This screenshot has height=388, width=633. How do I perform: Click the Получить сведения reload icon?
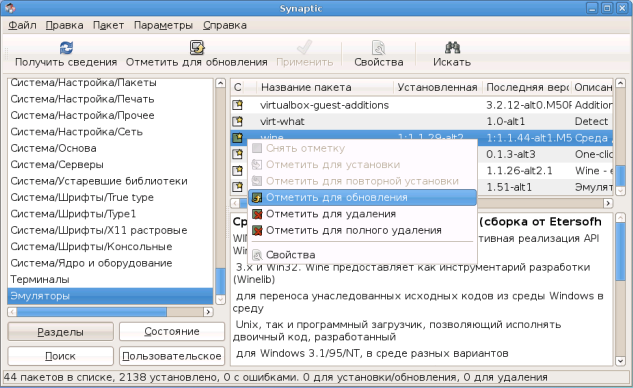click(x=66, y=48)
